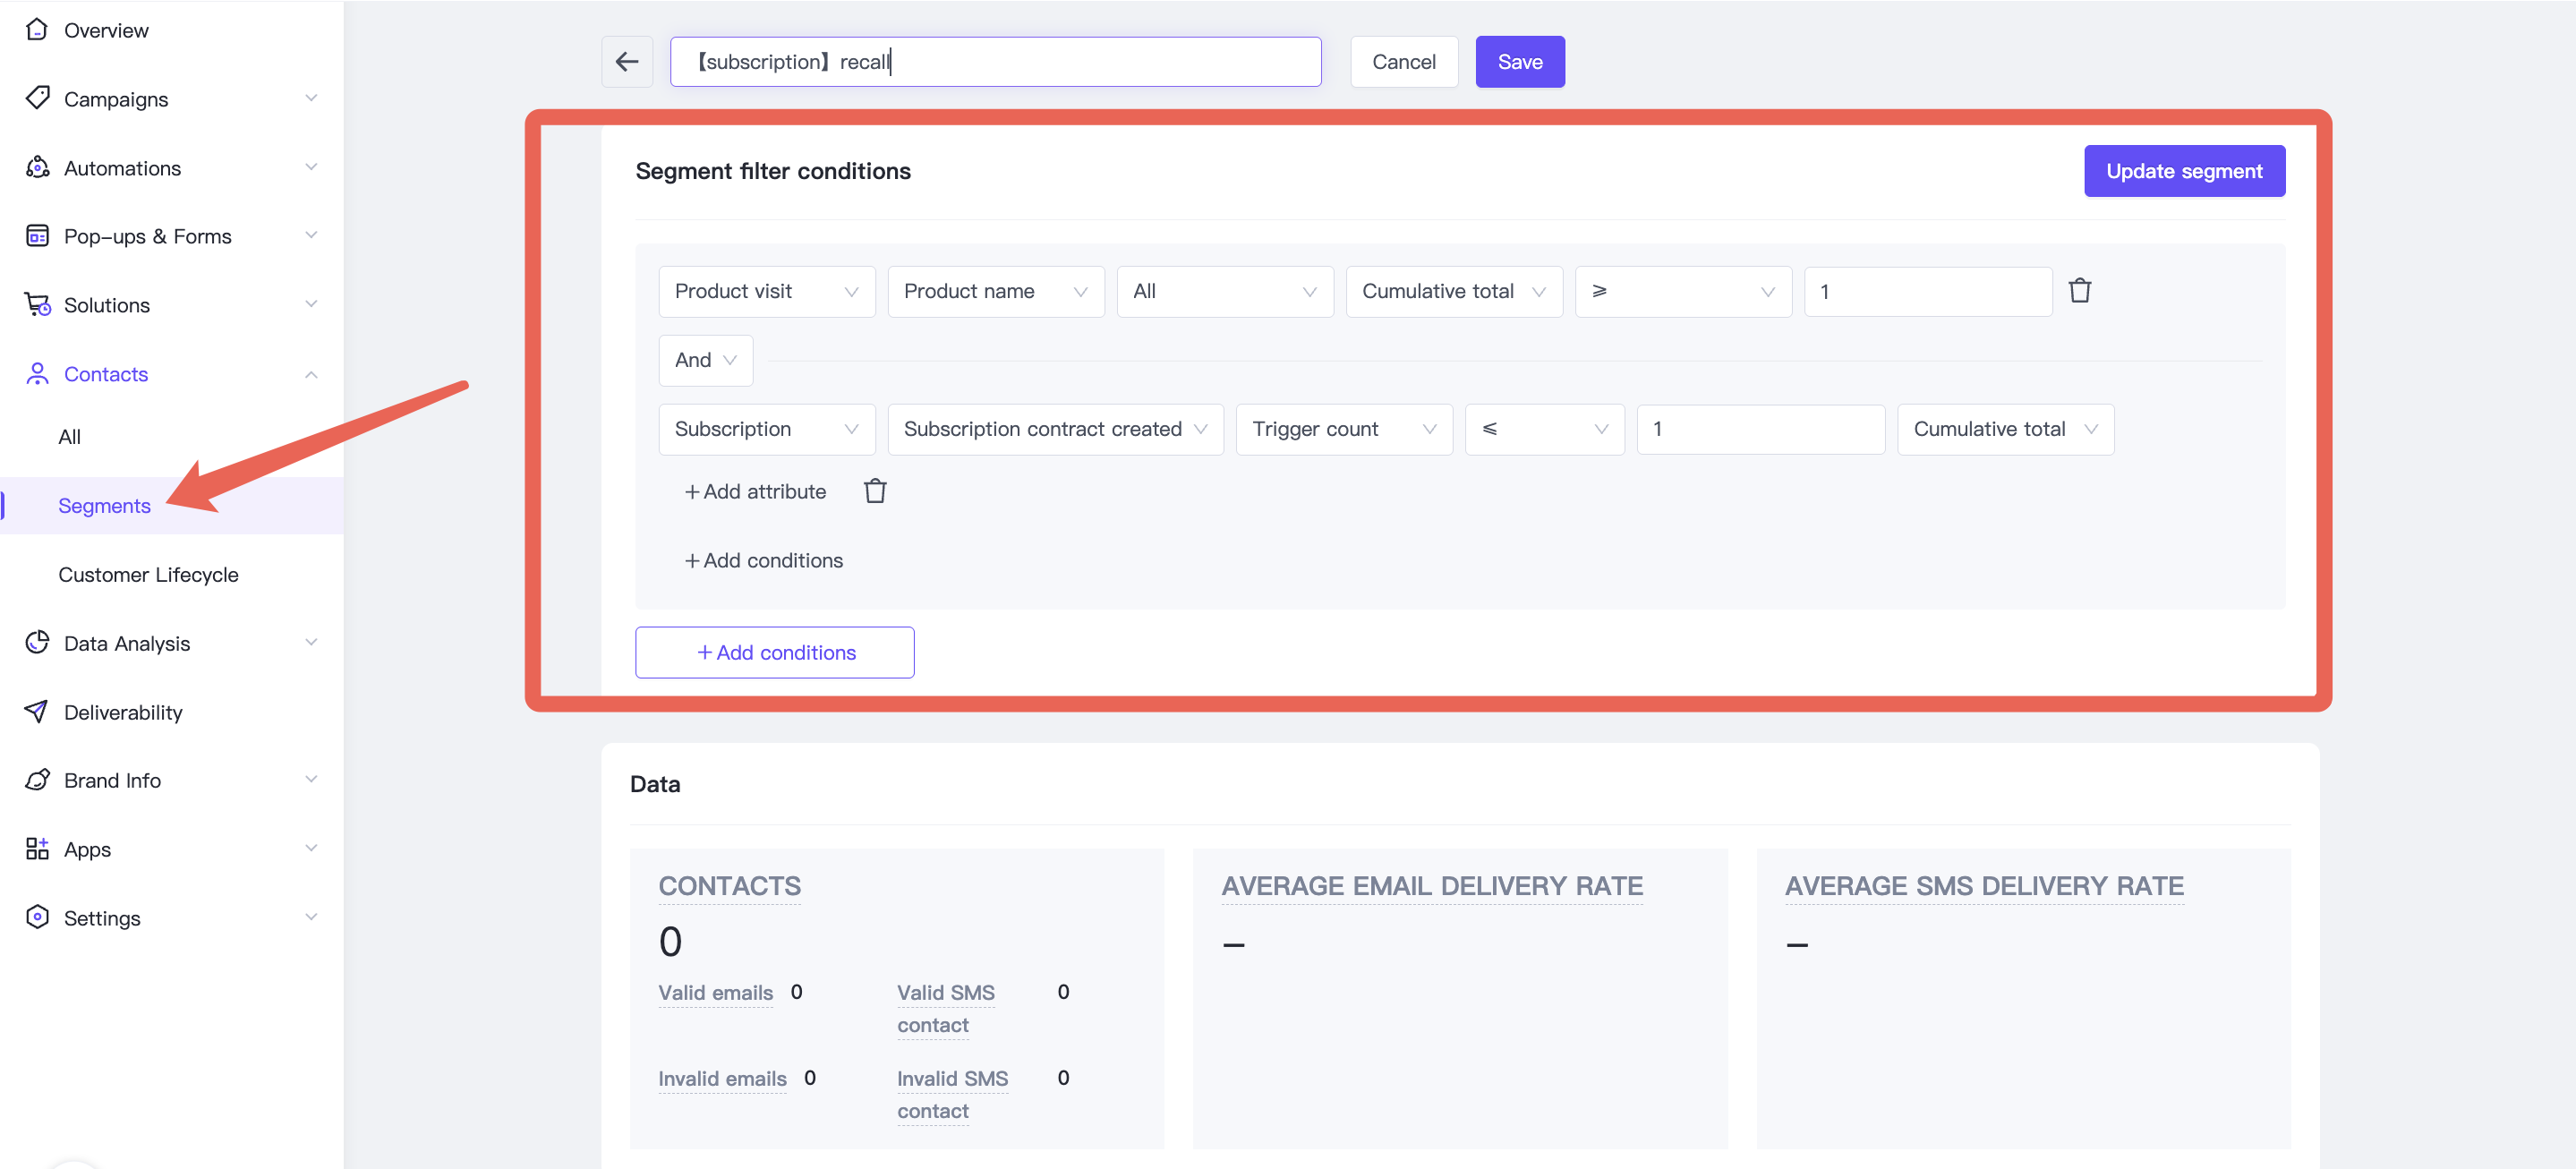Open Customer Lifecycle in sidebar
This screenshot has width=2576, height=1169.
(x=148, y=574)
